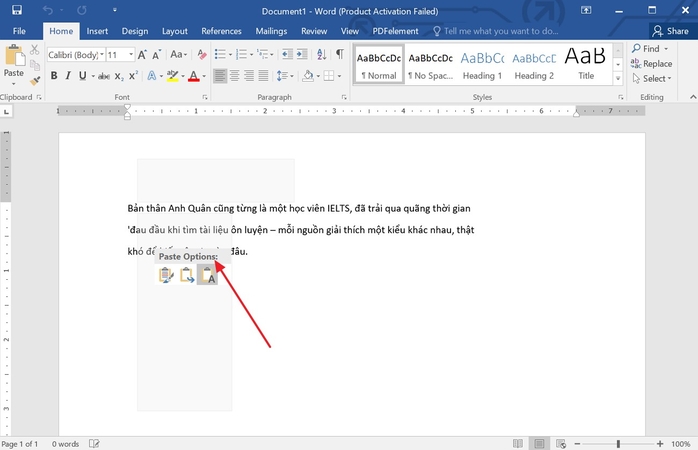Viewport: 698px width, 450px height.
Task: Open the Paste dropdown arrow
Action: 14,84
